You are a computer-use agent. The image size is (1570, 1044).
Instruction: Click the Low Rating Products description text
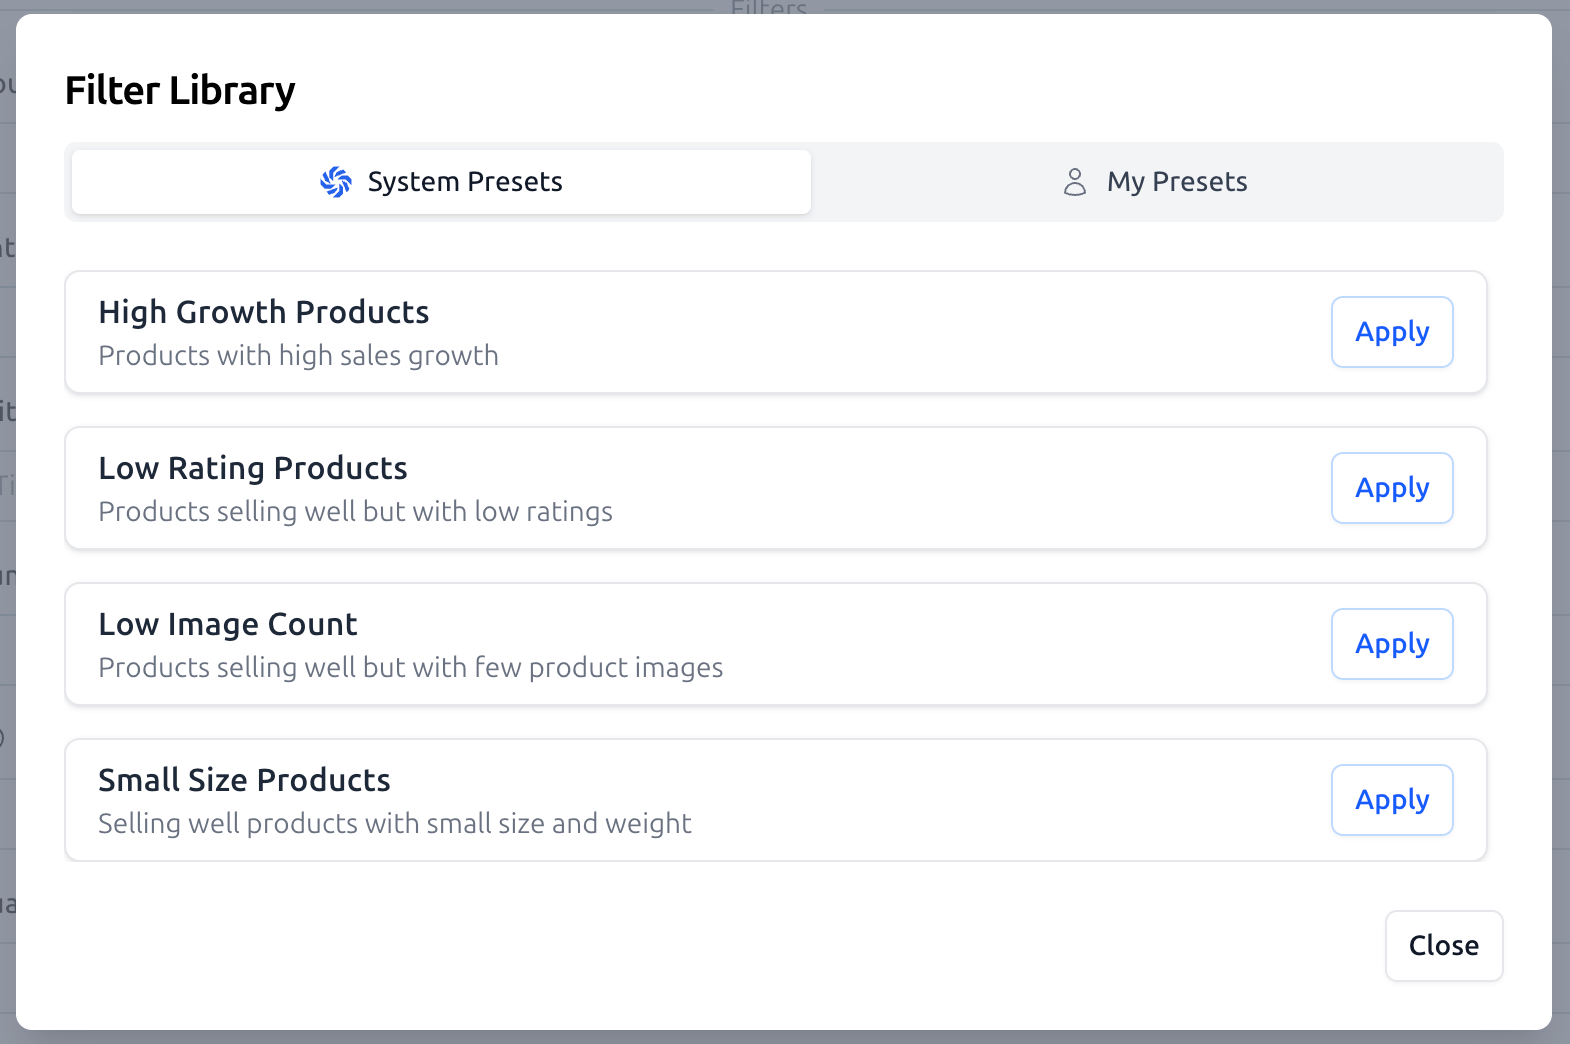click(355, 511)
